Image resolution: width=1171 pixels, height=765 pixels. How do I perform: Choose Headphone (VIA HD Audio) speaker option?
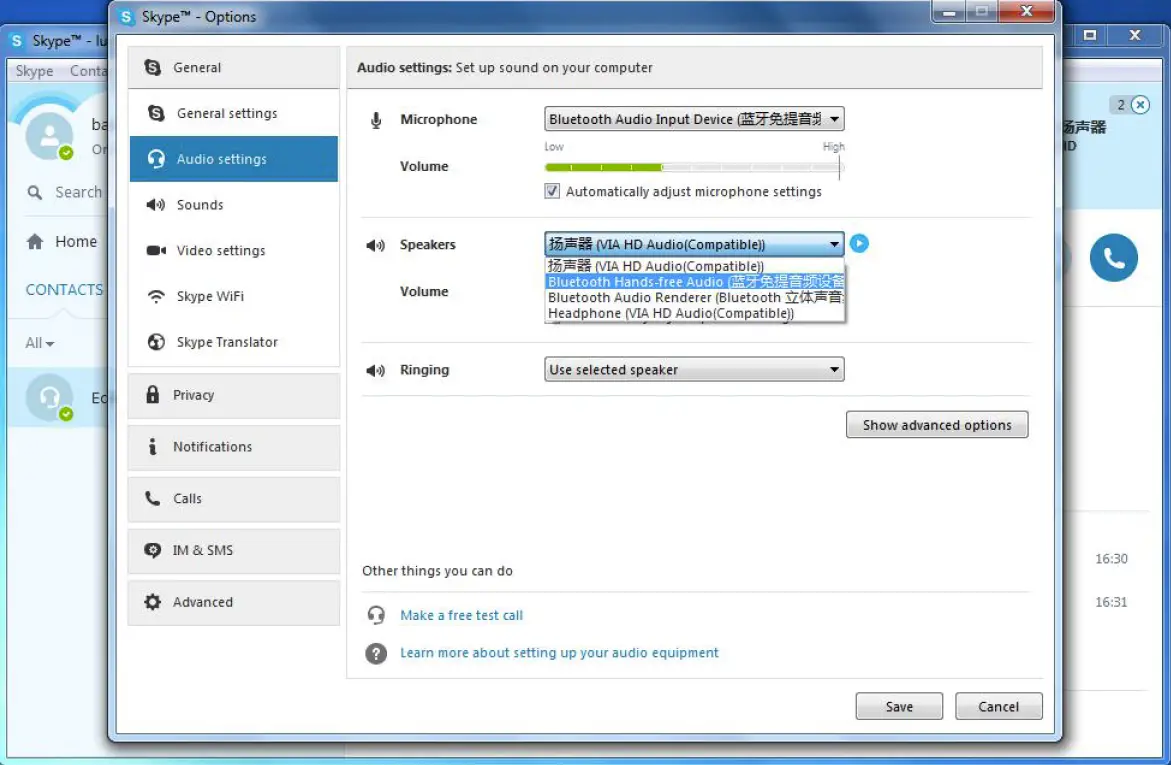pyautogui.click(x=695, y=313)
